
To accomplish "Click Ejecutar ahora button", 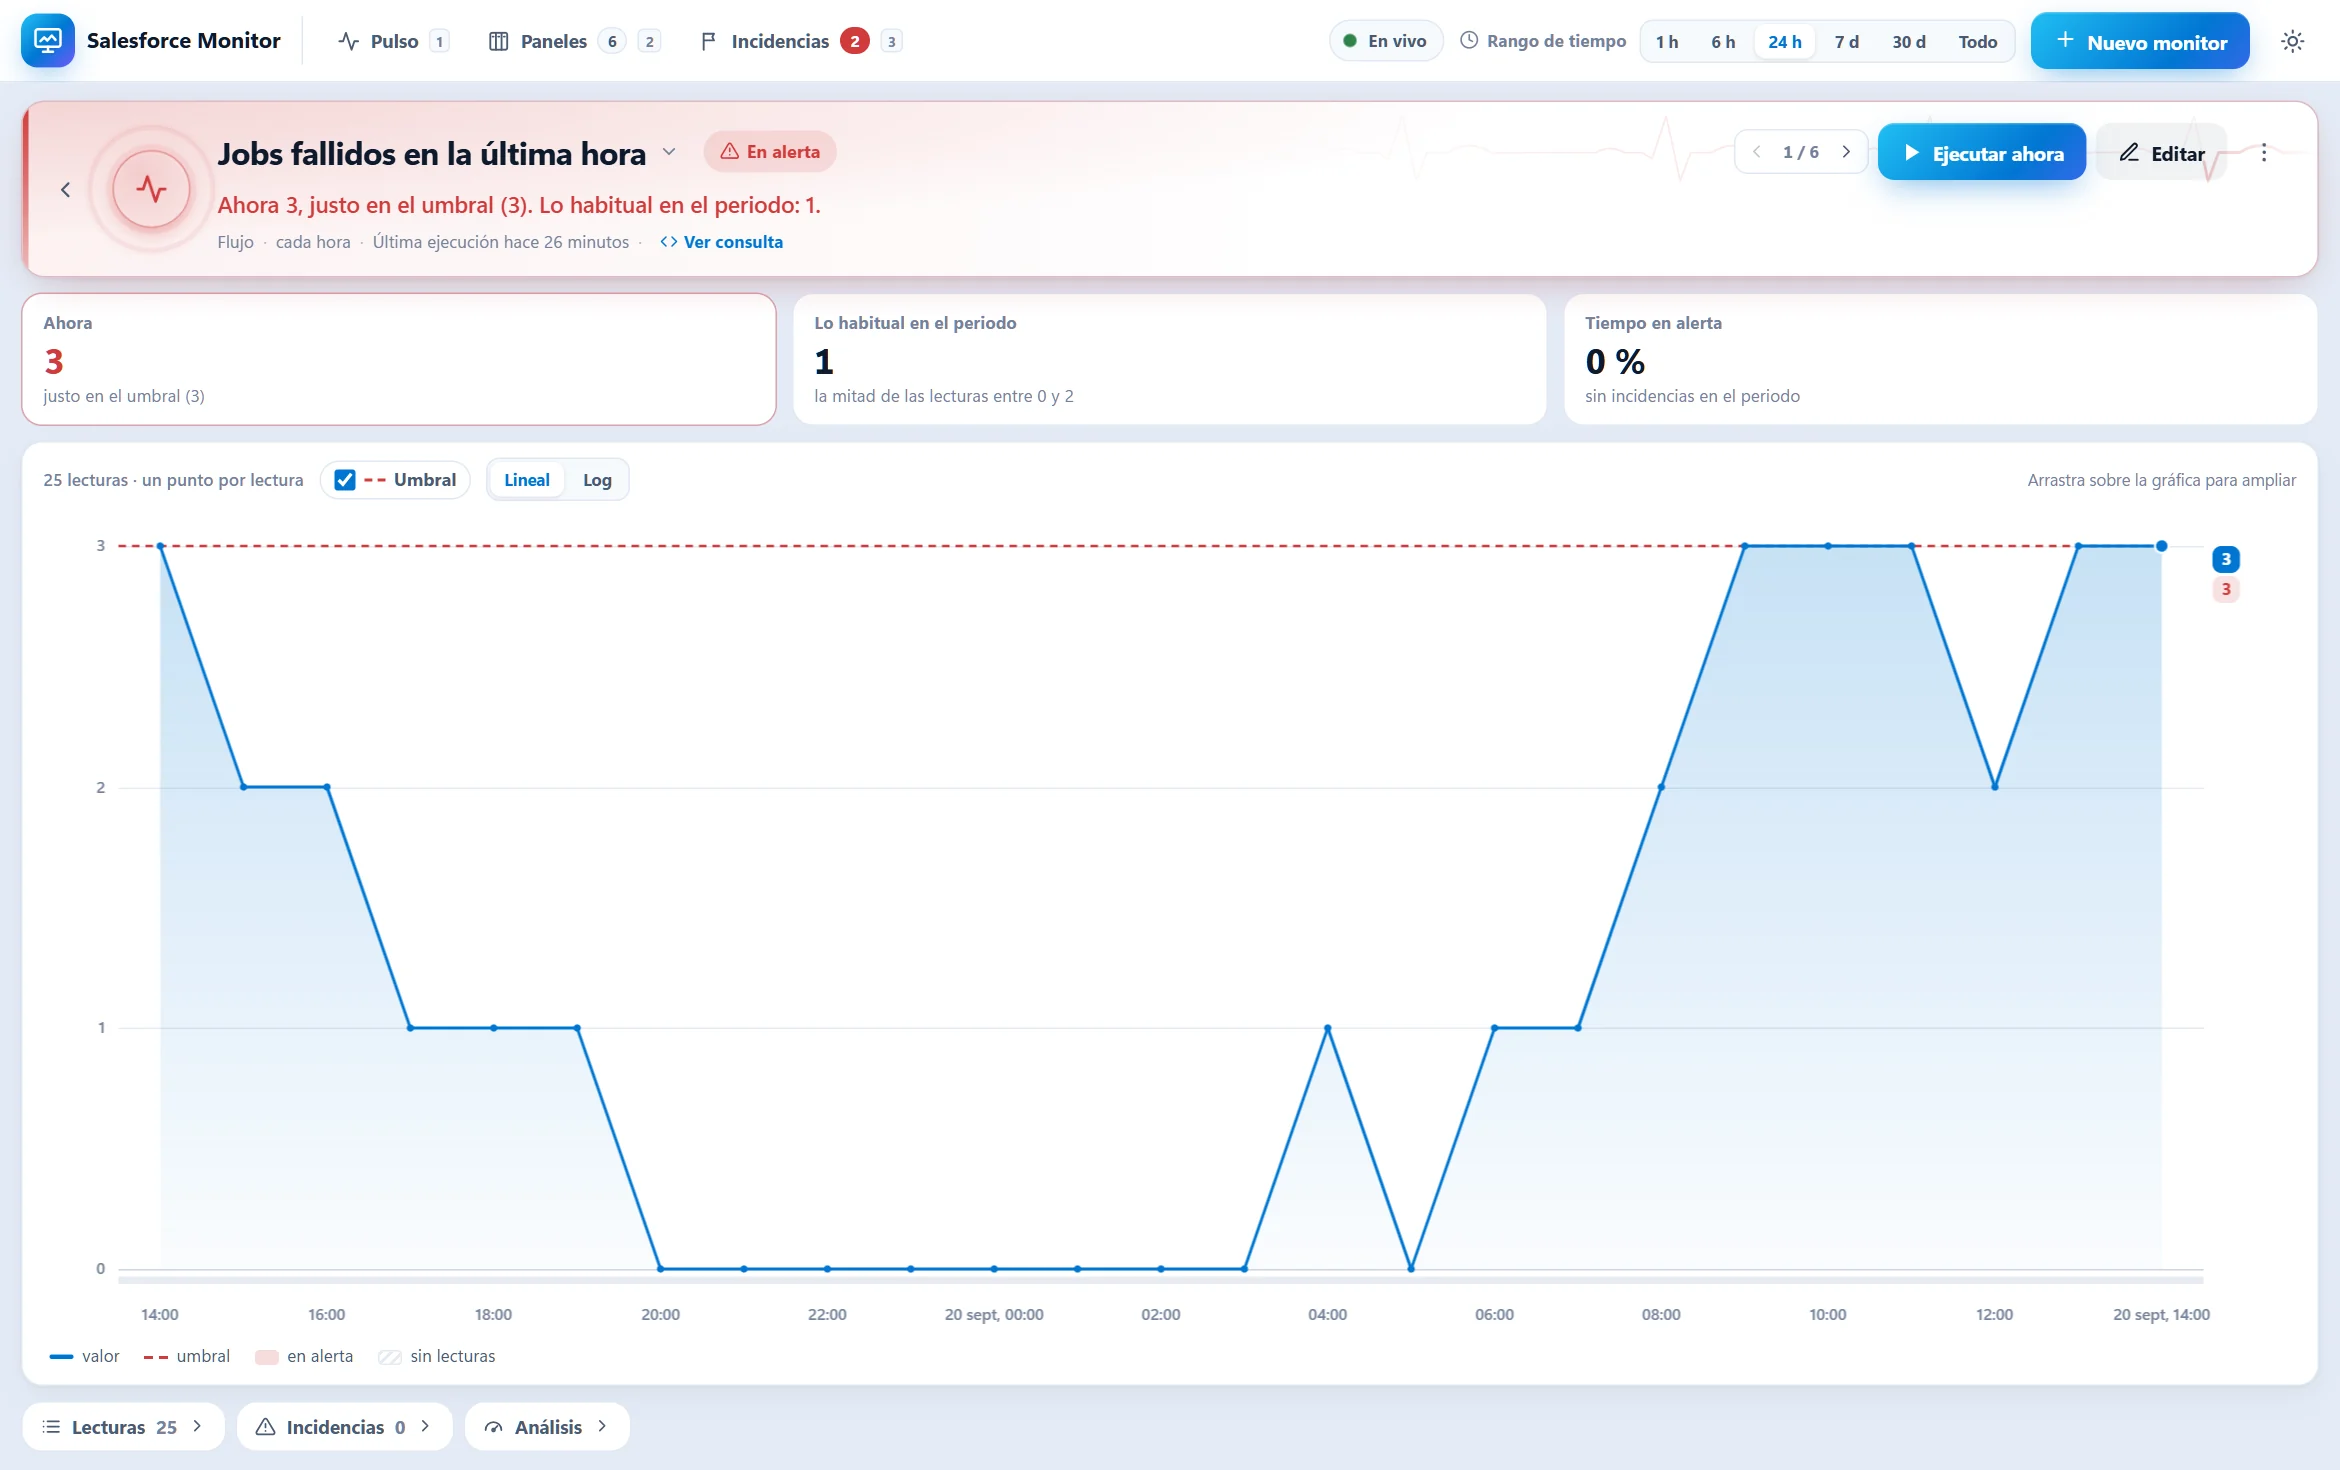I will click(x=1981, y=153).
